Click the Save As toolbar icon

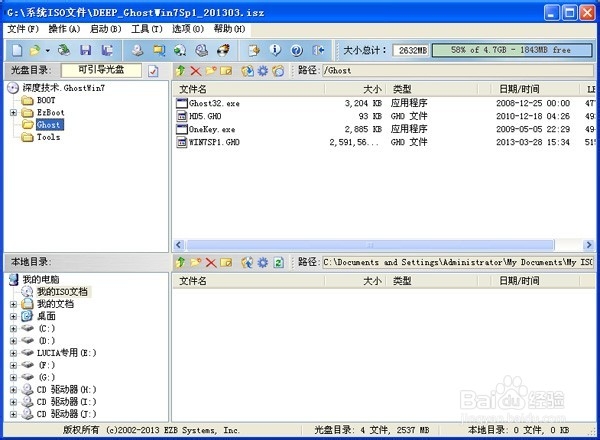(x=107, y=50)
